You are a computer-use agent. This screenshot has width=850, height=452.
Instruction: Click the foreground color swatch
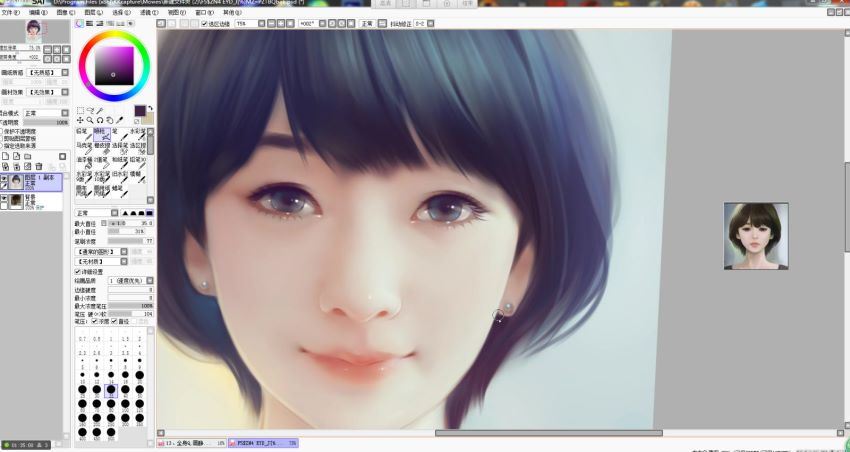click(x=140, y=111)
